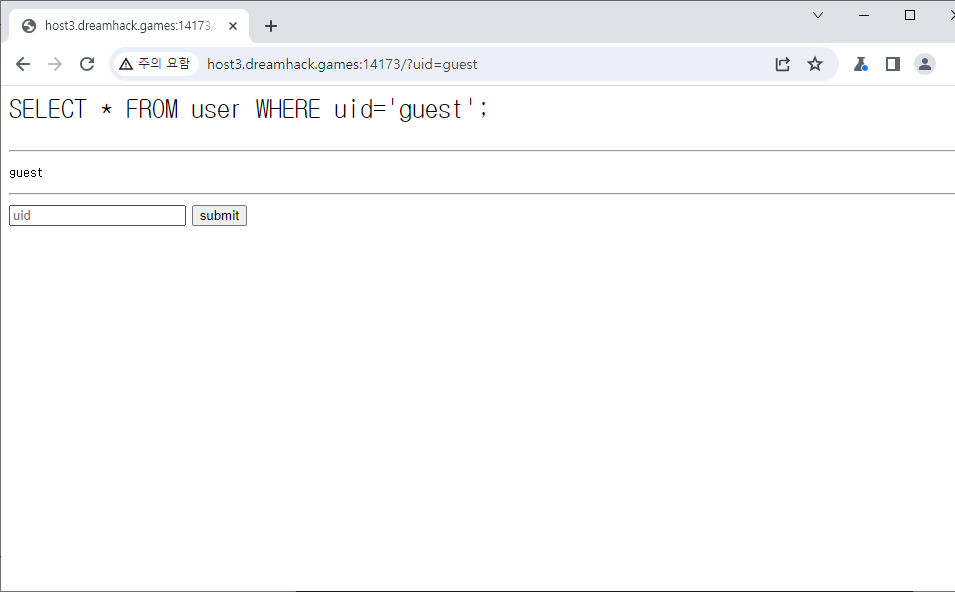Open the profile avatar menu
Viewport: 955px width, 592px height.
(x=925, y=64)
